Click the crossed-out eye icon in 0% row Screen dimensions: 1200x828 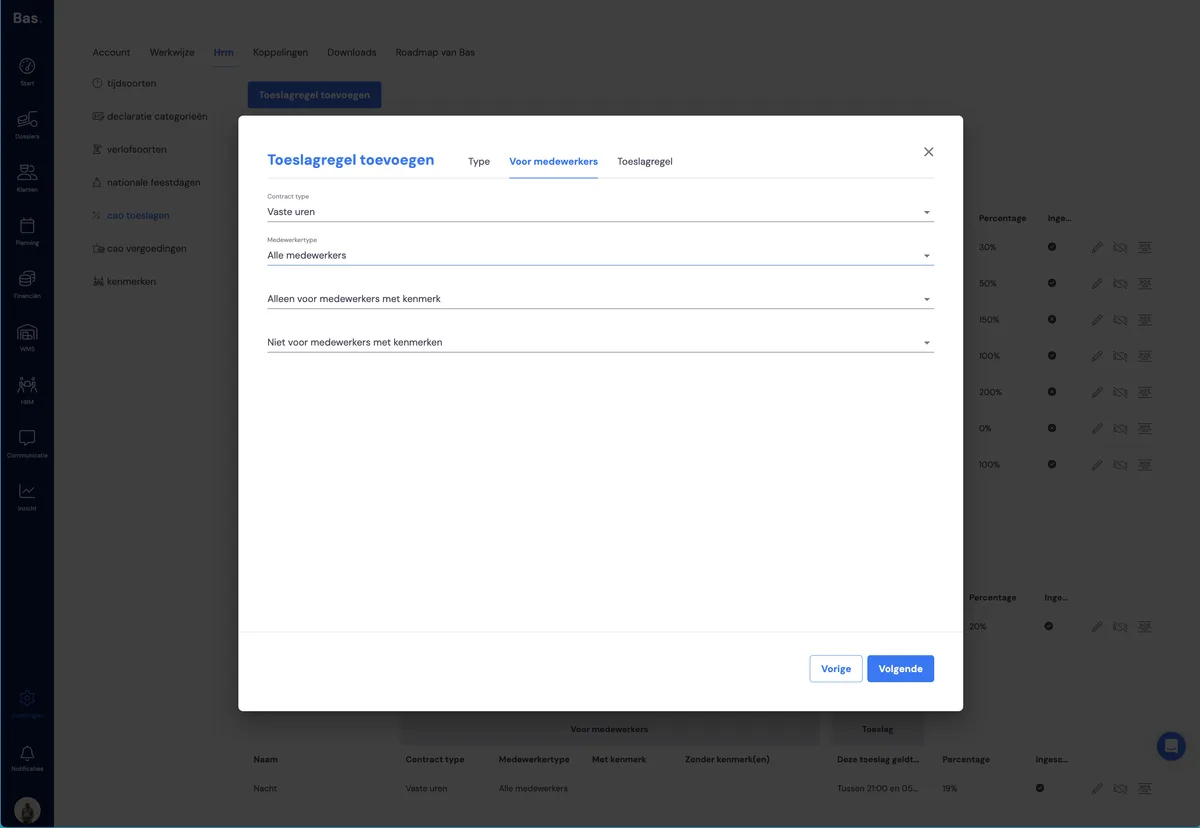click(x=1120, y=428)
